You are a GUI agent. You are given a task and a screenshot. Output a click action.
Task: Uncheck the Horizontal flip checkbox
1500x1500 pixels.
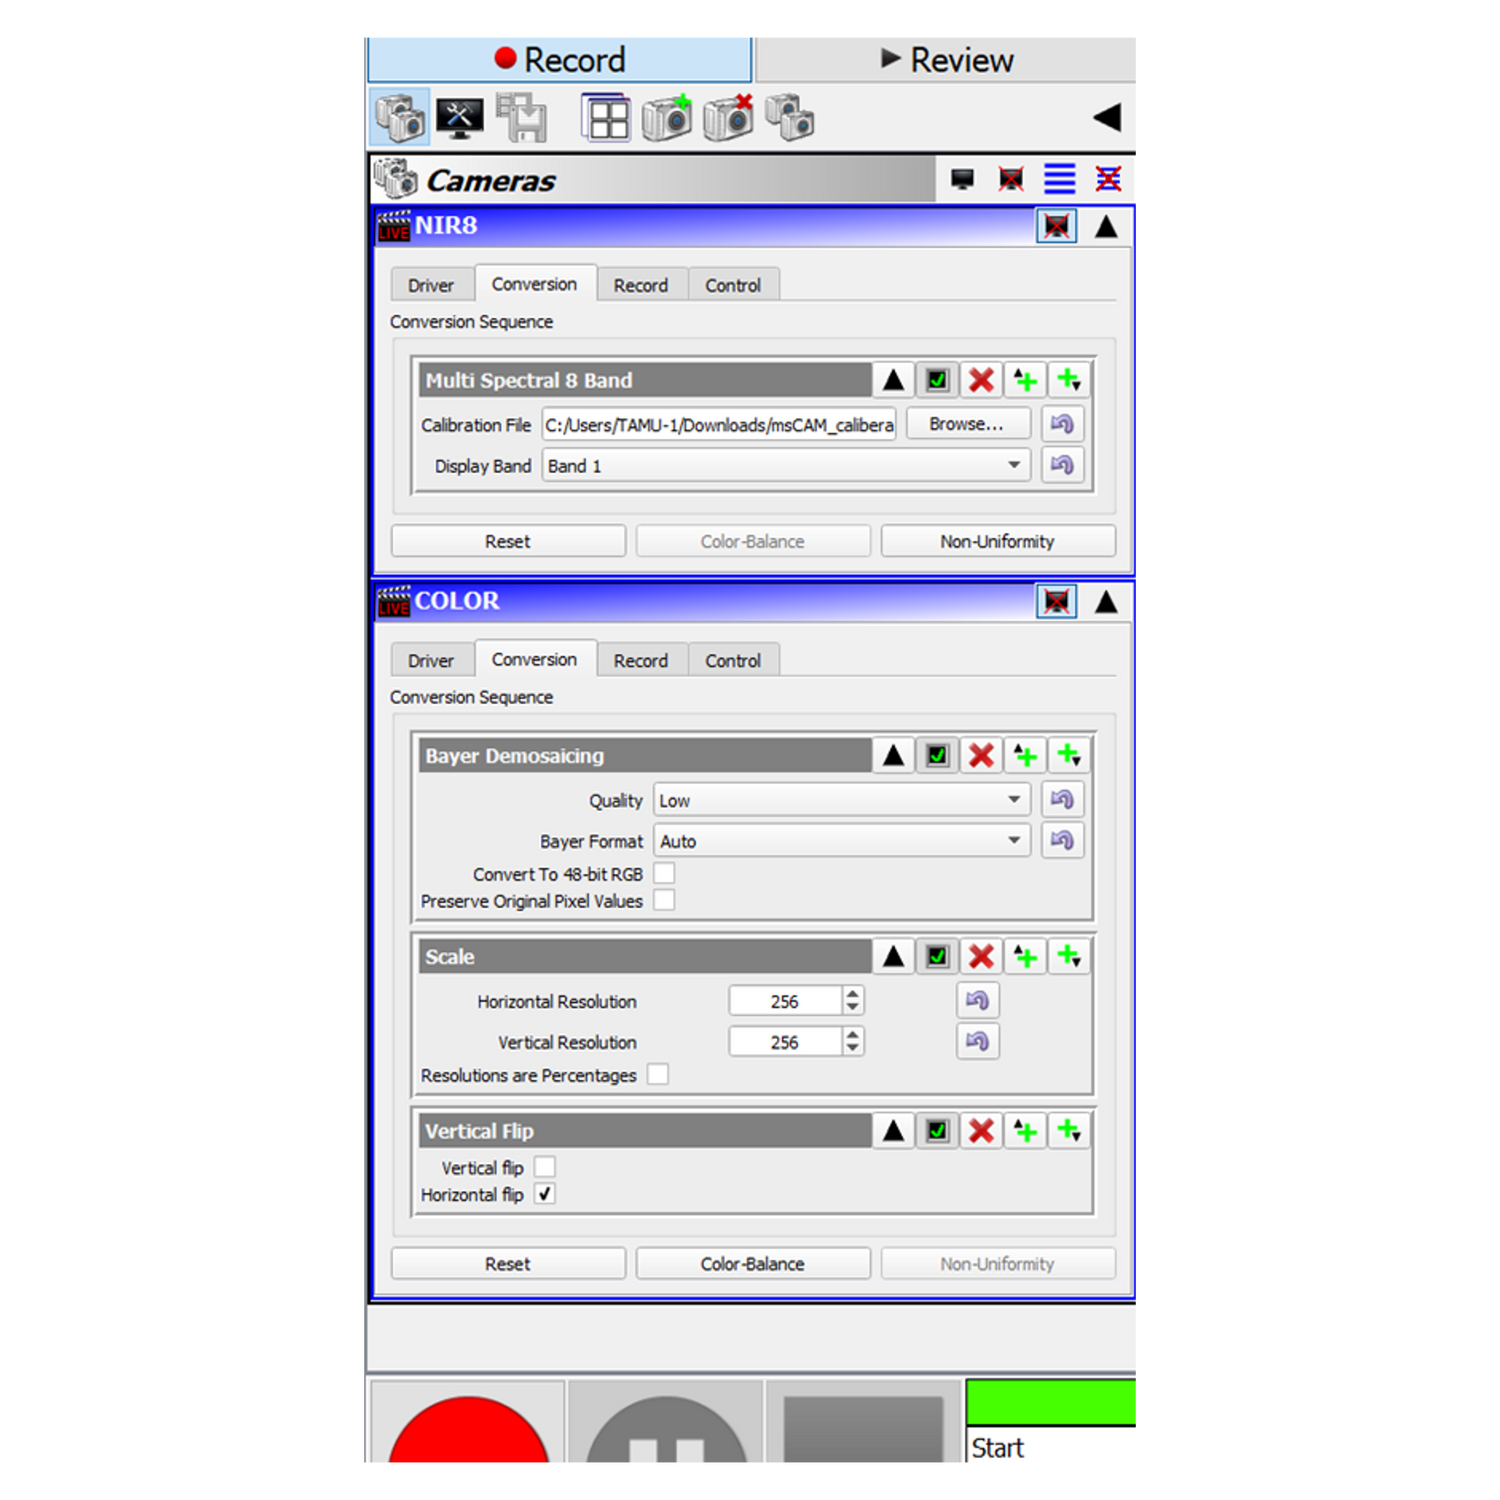(x=545, y=1194)
